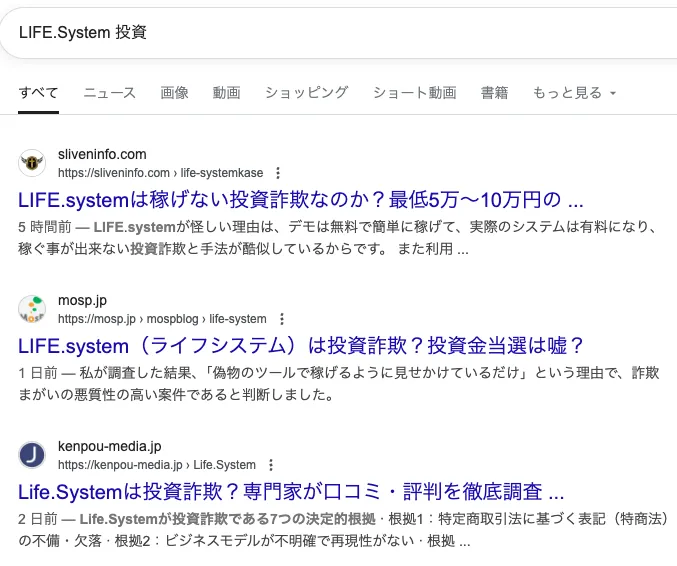Click the https://kenpou-media.jp › Life.System URL

(x=157, y=465)
